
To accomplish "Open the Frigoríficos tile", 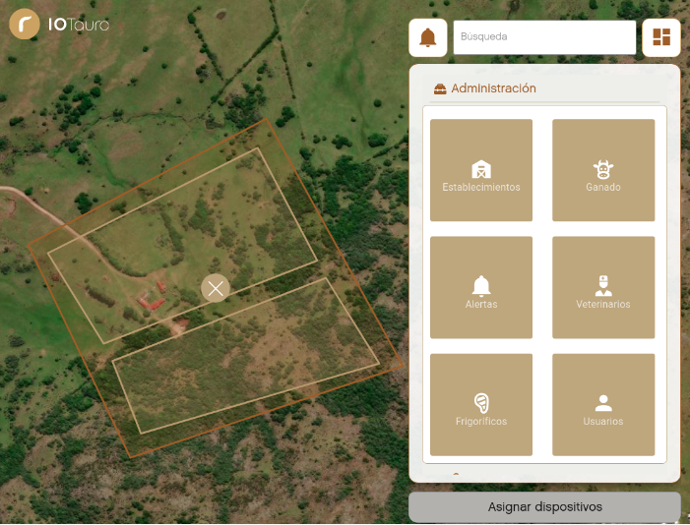I will 481,404.
